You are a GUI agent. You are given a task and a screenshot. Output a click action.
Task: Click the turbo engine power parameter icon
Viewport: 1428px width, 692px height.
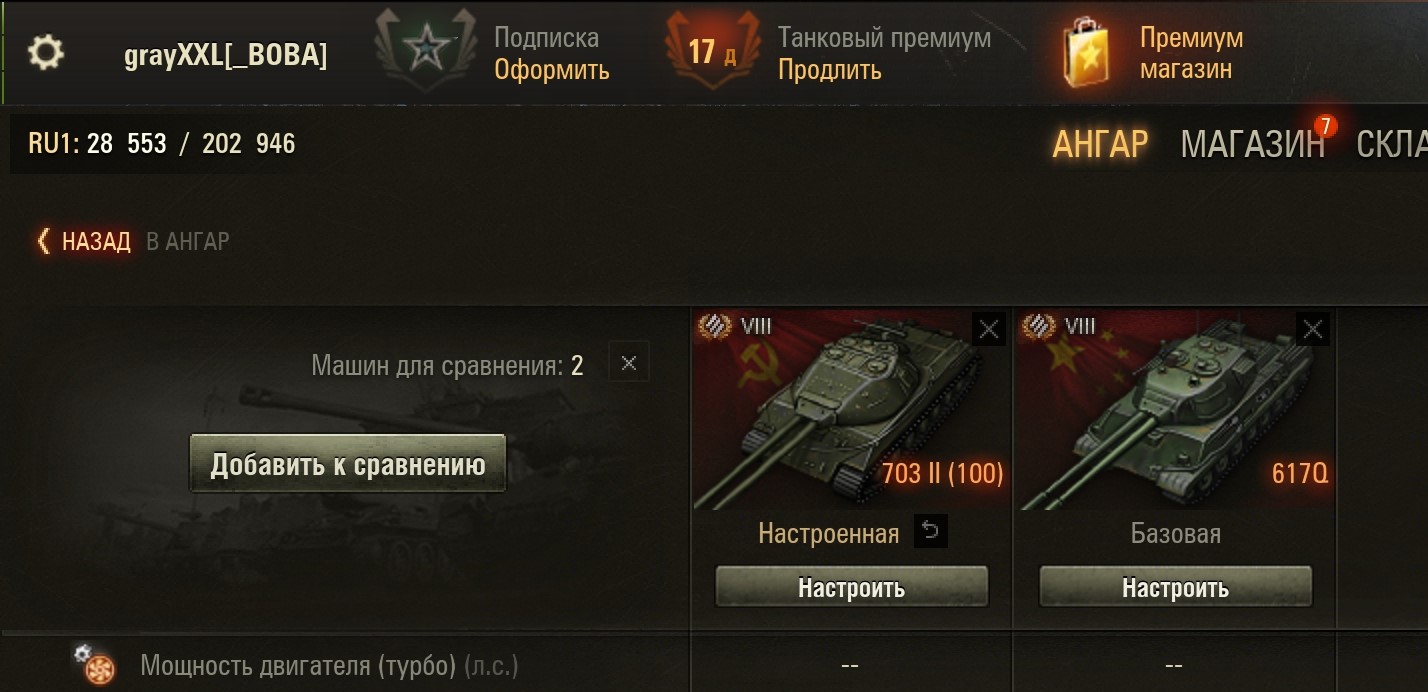click(x=96, y=665)
